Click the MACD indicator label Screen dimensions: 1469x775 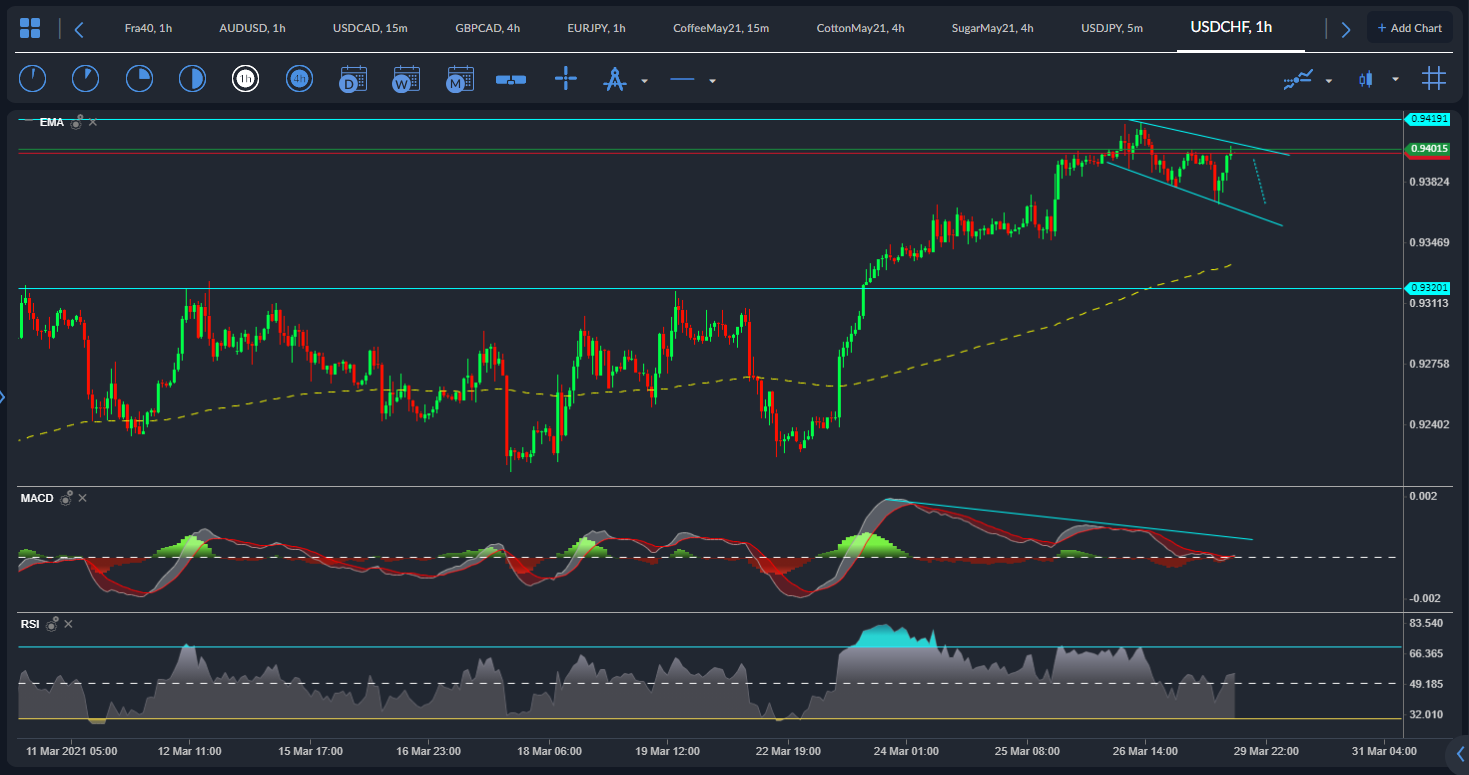click(x=37, y=498)
